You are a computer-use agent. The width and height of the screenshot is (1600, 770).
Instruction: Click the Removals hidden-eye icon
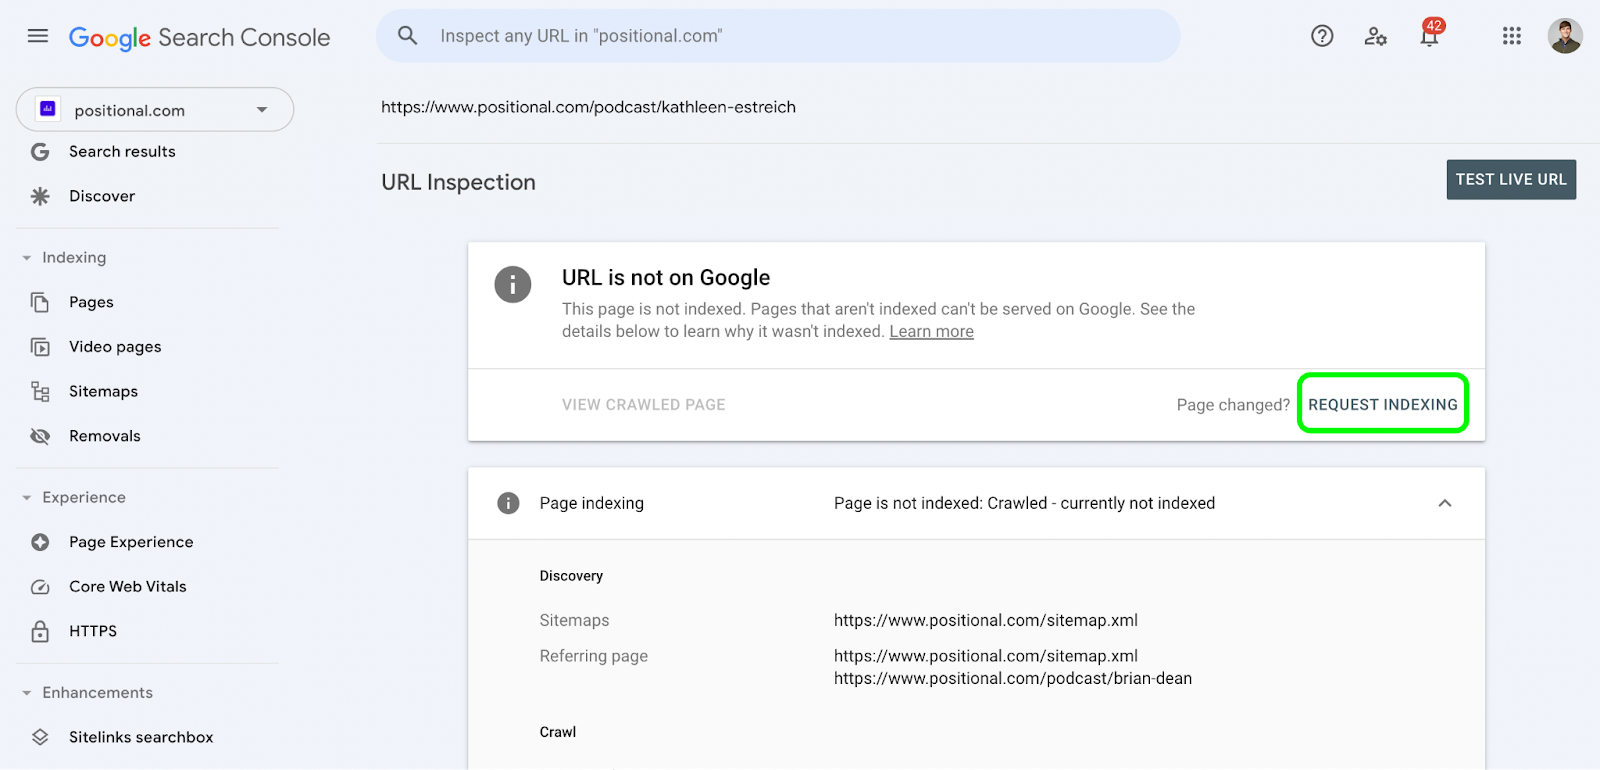(40, 436)
